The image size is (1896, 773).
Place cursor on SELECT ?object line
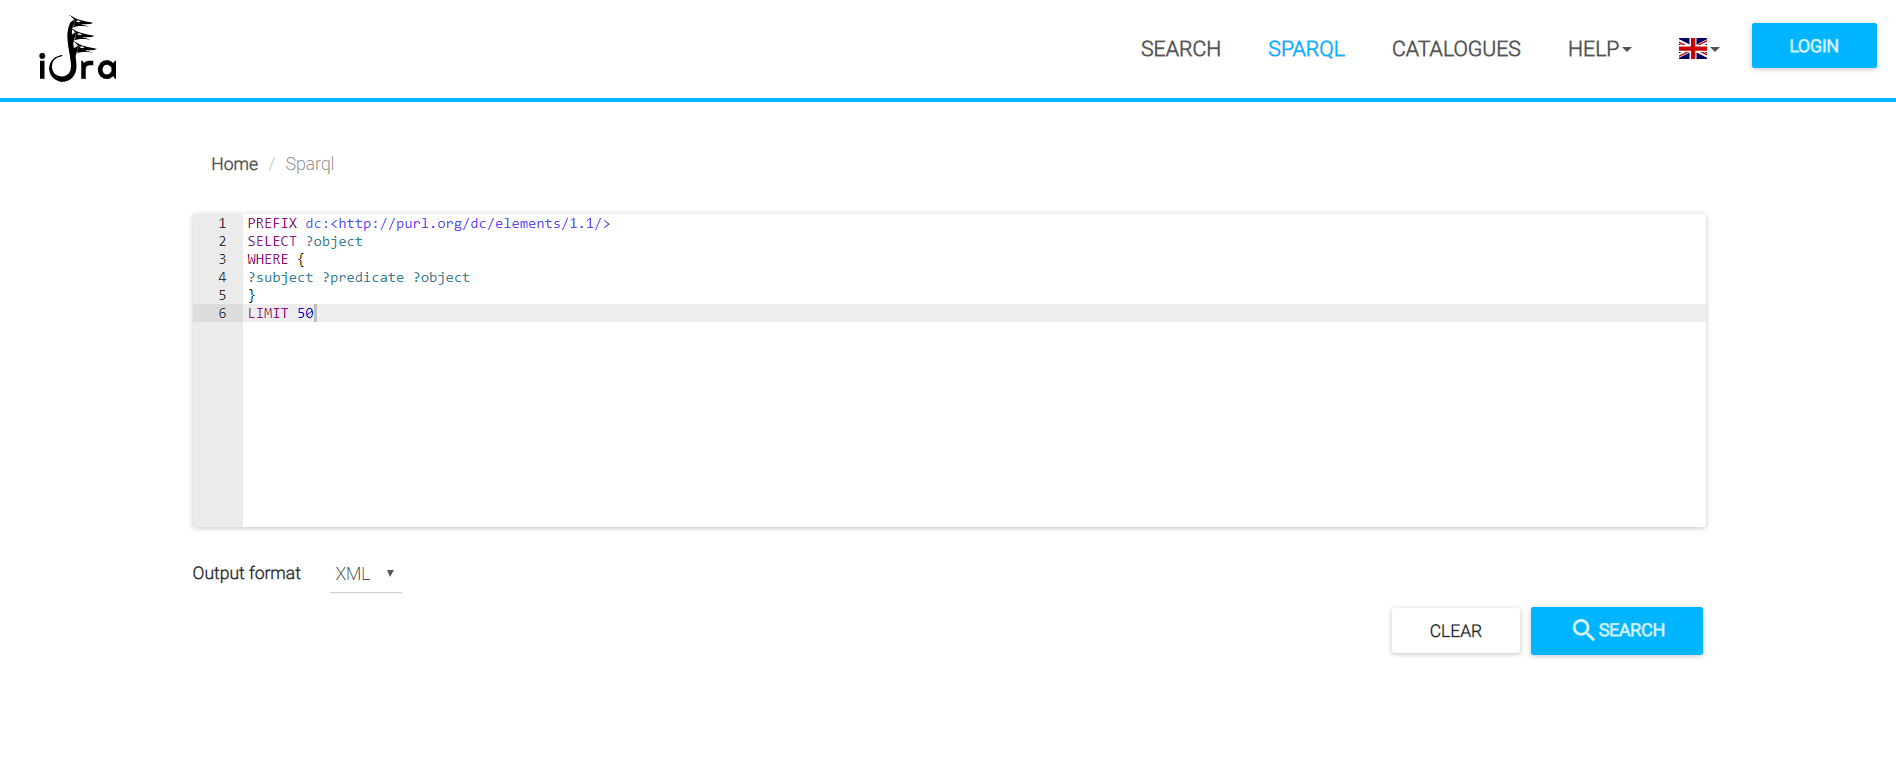coord(305,241)
